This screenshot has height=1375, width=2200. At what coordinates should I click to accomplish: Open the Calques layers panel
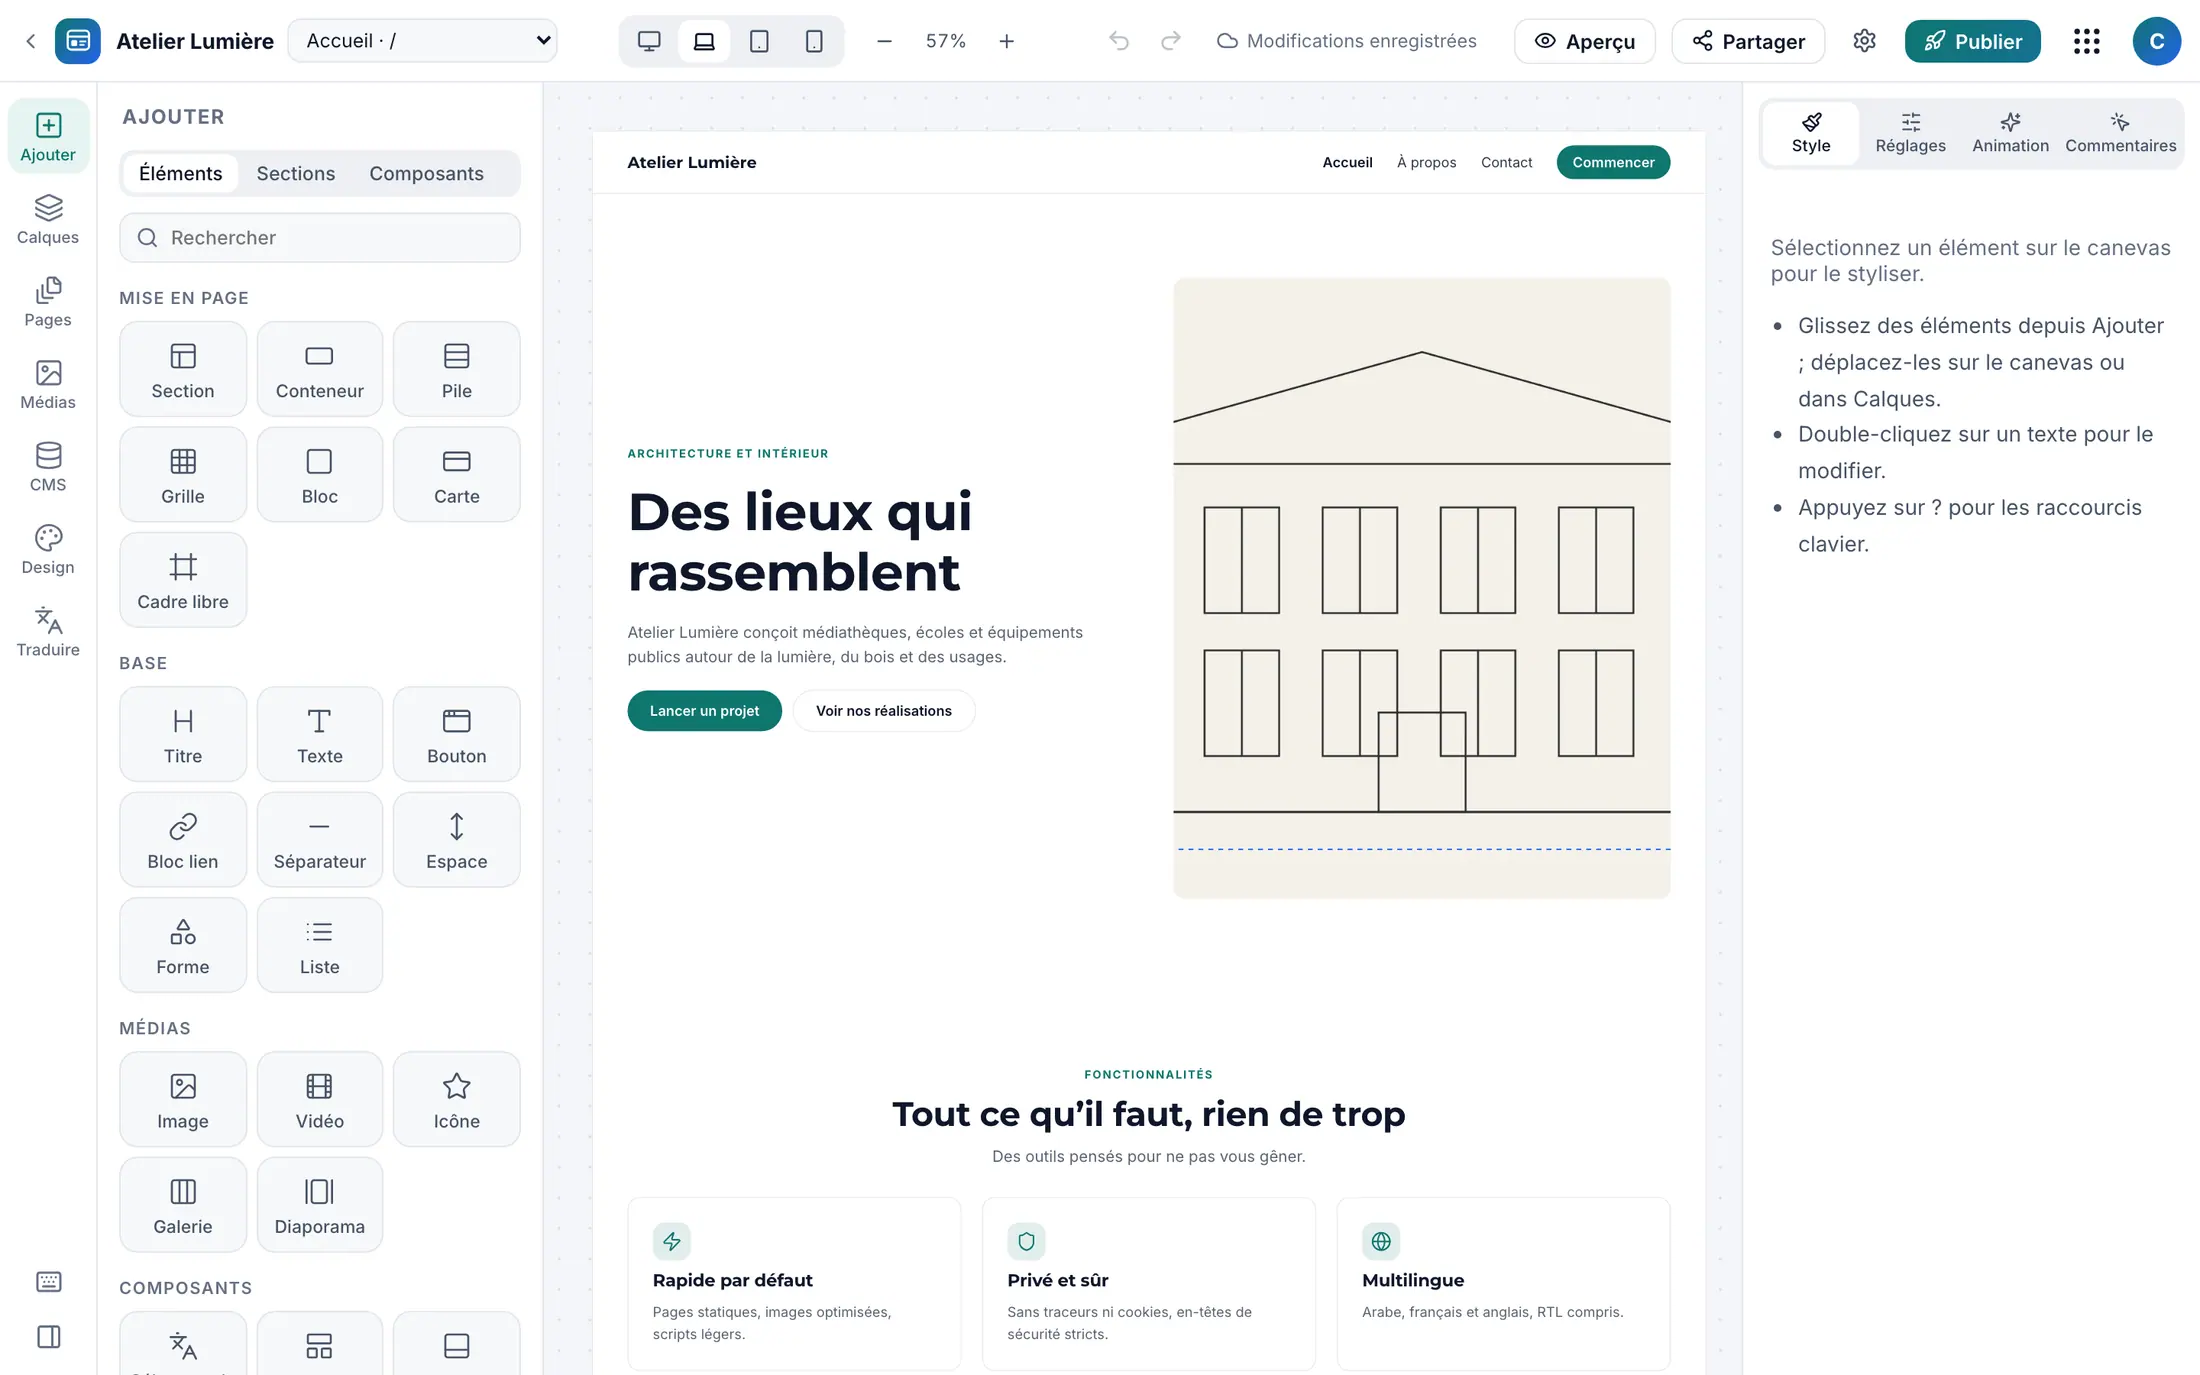(x=48, y=219)
